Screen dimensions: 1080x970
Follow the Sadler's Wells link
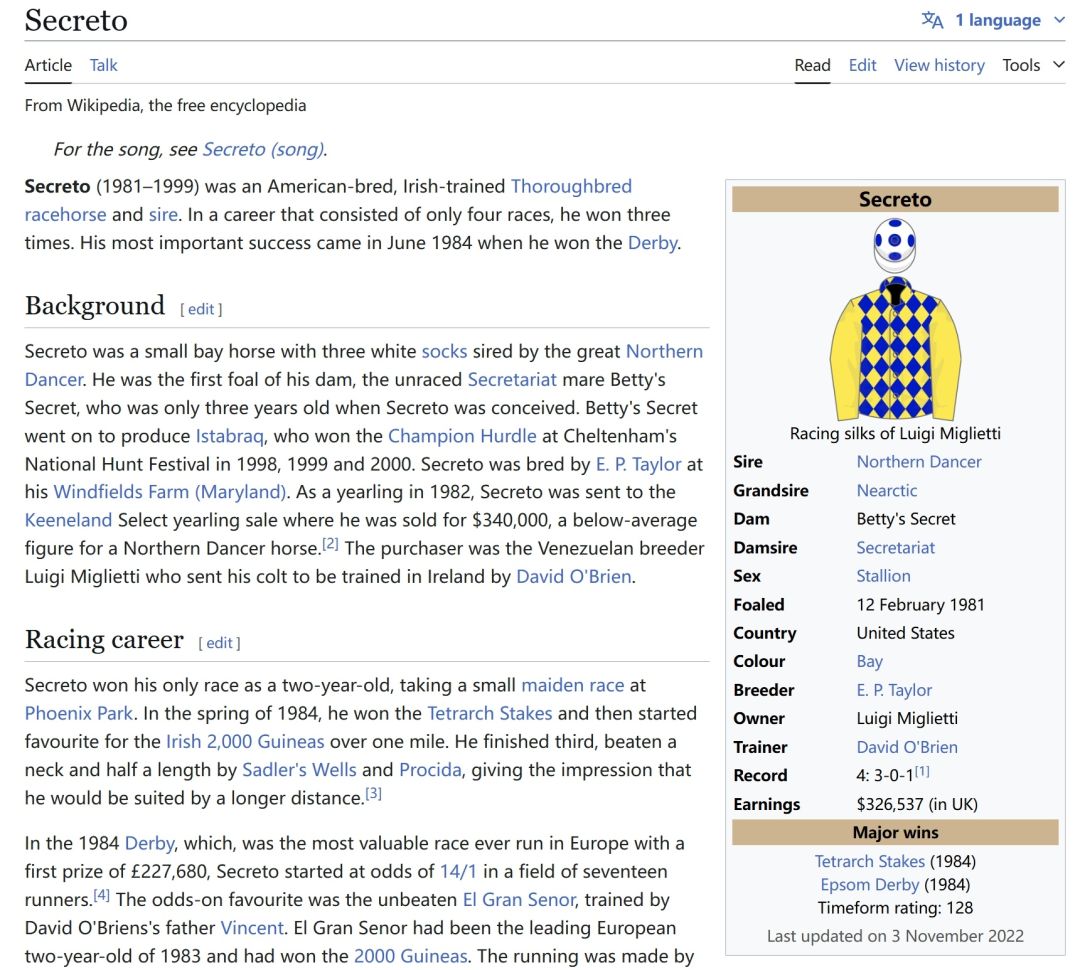pyautogui.click(x=299, y=770)
